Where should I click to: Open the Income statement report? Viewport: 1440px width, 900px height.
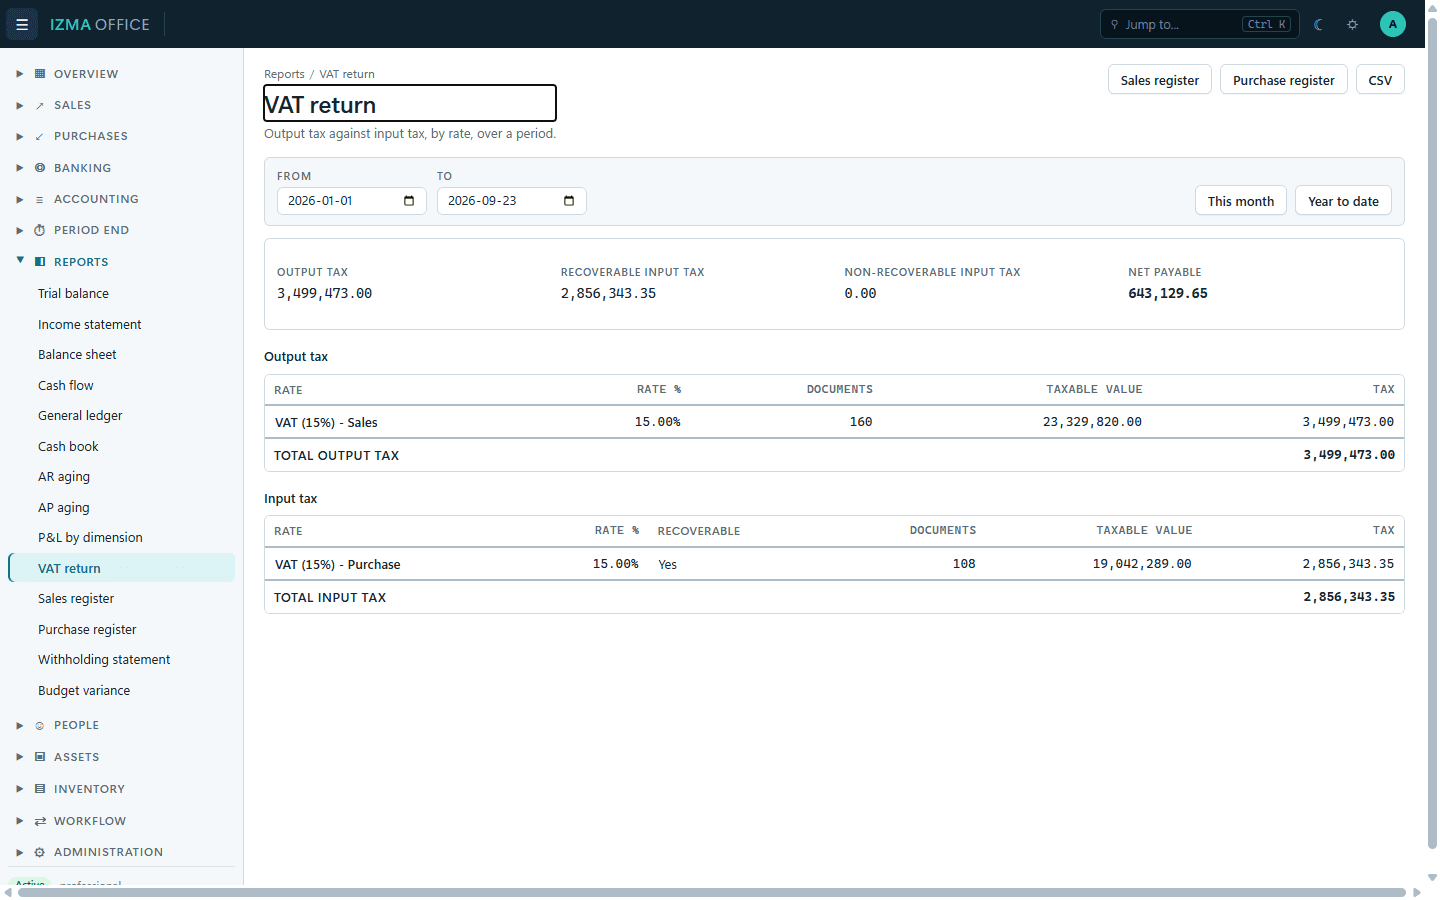(121, 325)
